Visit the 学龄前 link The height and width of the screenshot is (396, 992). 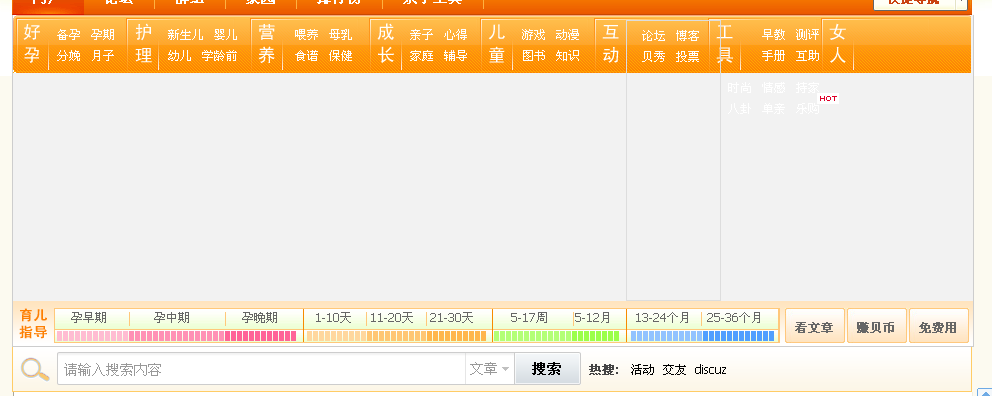click(220, 56)
